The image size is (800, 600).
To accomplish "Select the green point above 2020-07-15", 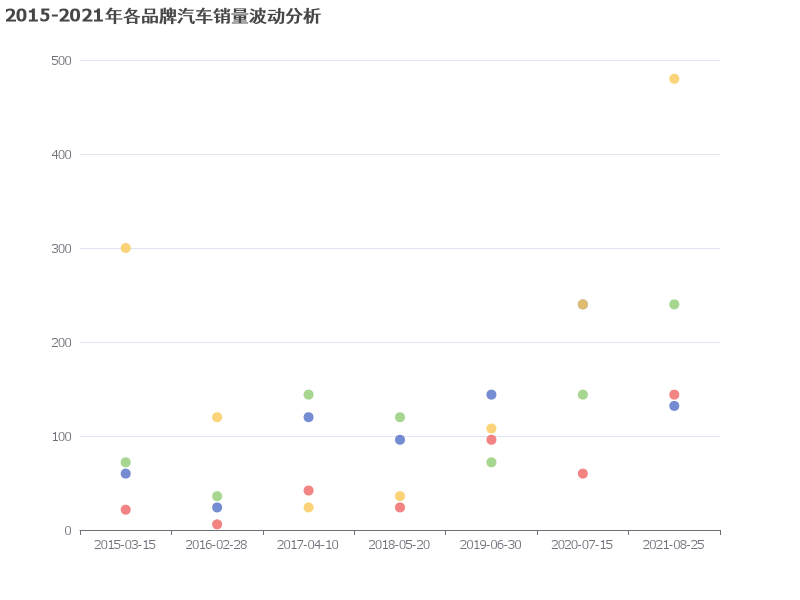I will (x=583, y=394).
